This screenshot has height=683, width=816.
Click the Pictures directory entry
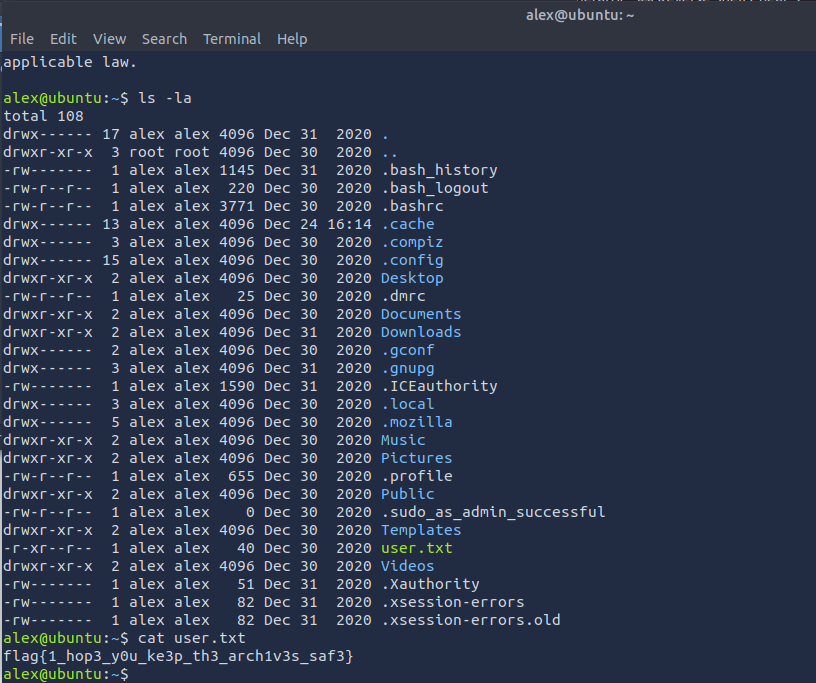[416, 458]
